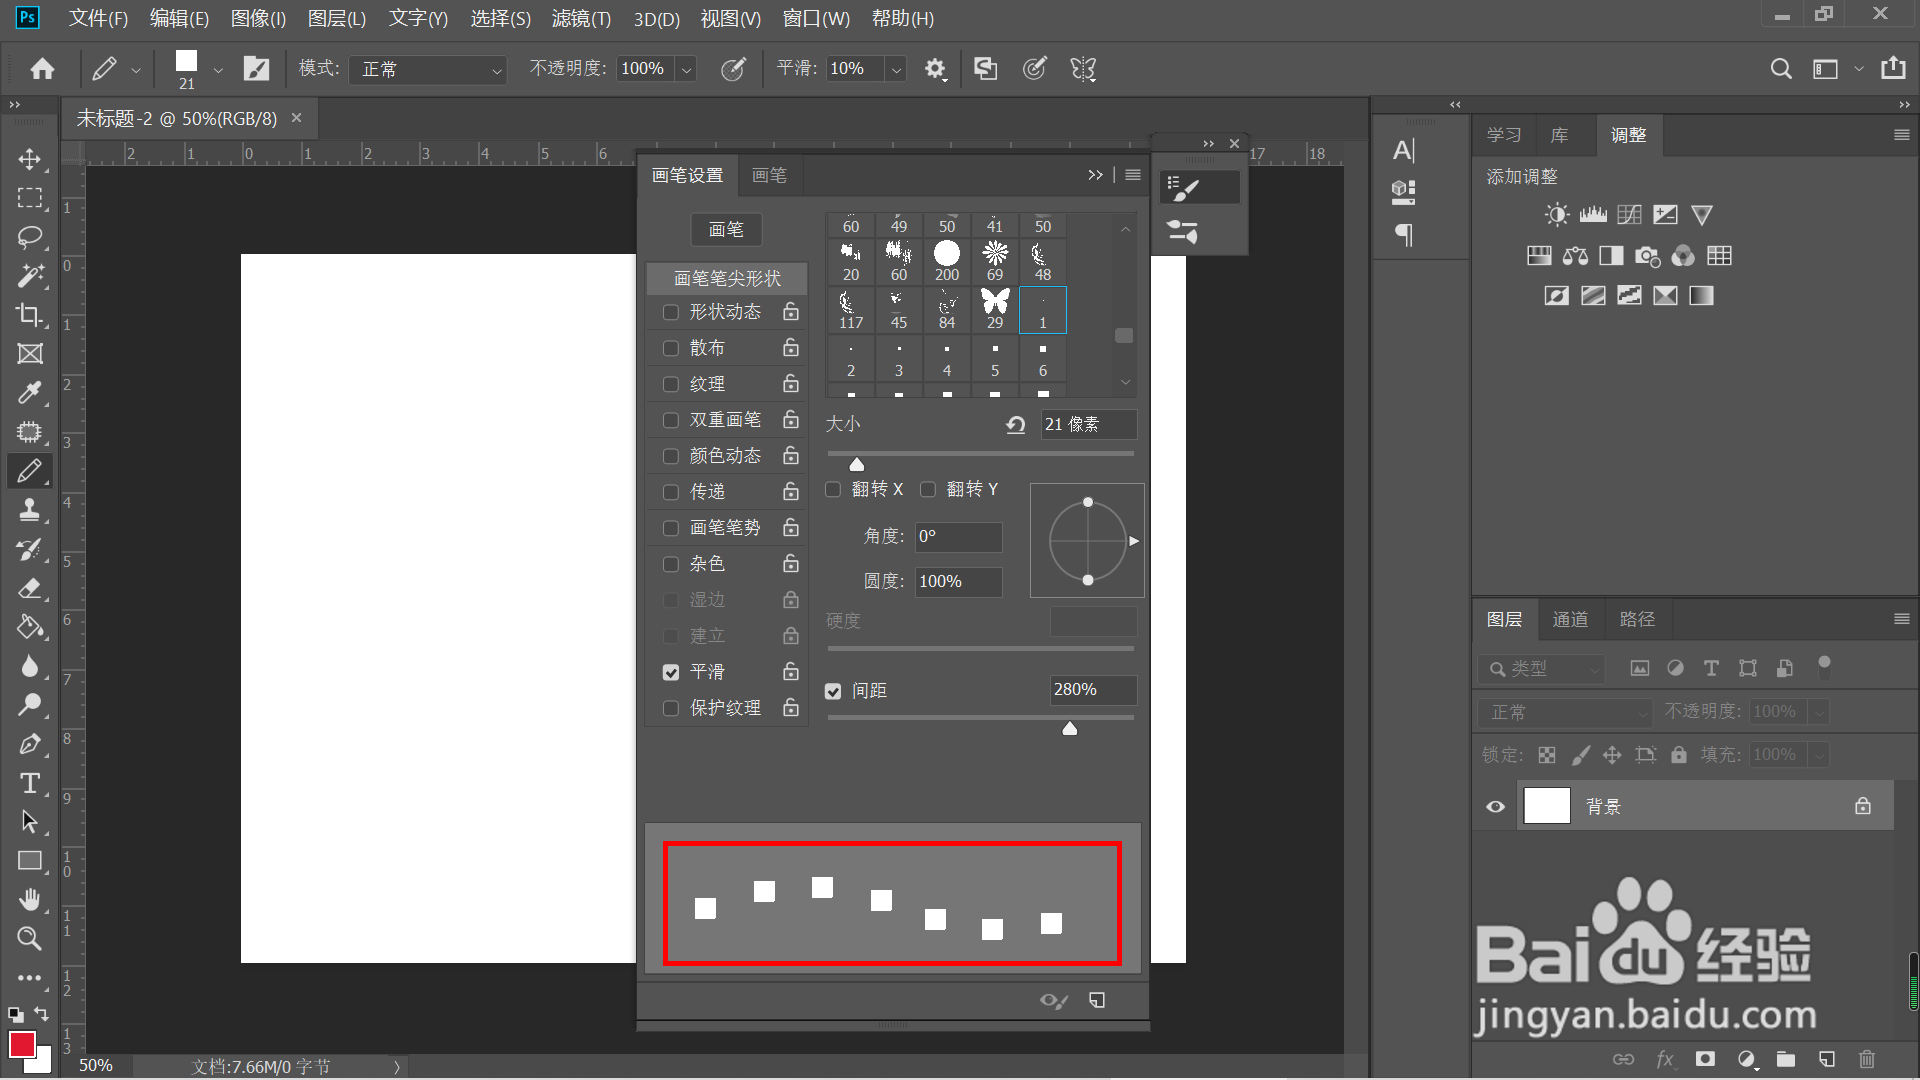Click the red foreground color swatch
This screenshot has width=1920, height=1080.
click(22, 1044)
